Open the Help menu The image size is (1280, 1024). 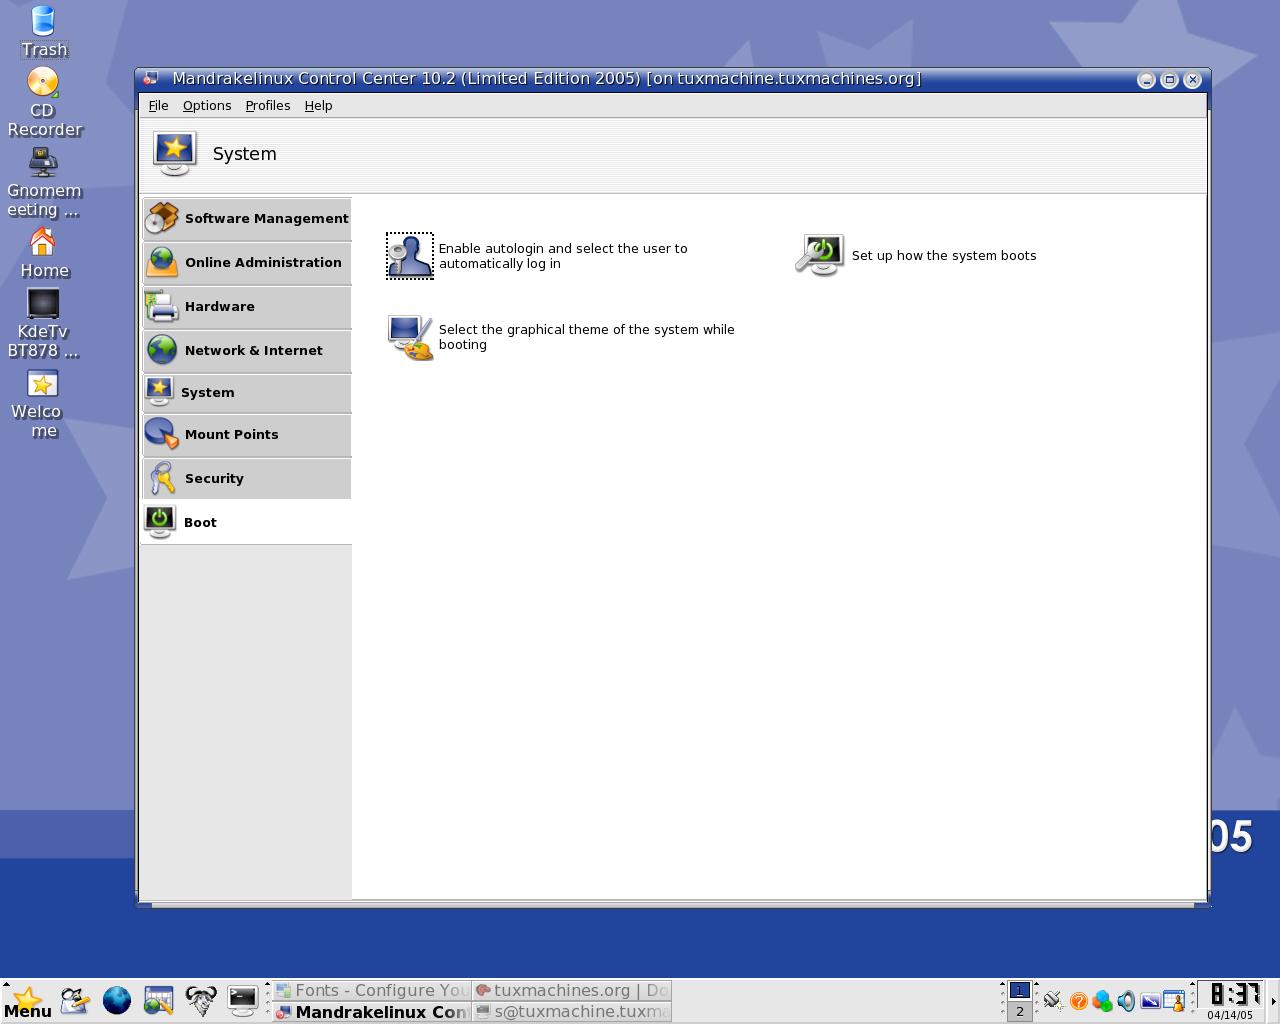318,105
